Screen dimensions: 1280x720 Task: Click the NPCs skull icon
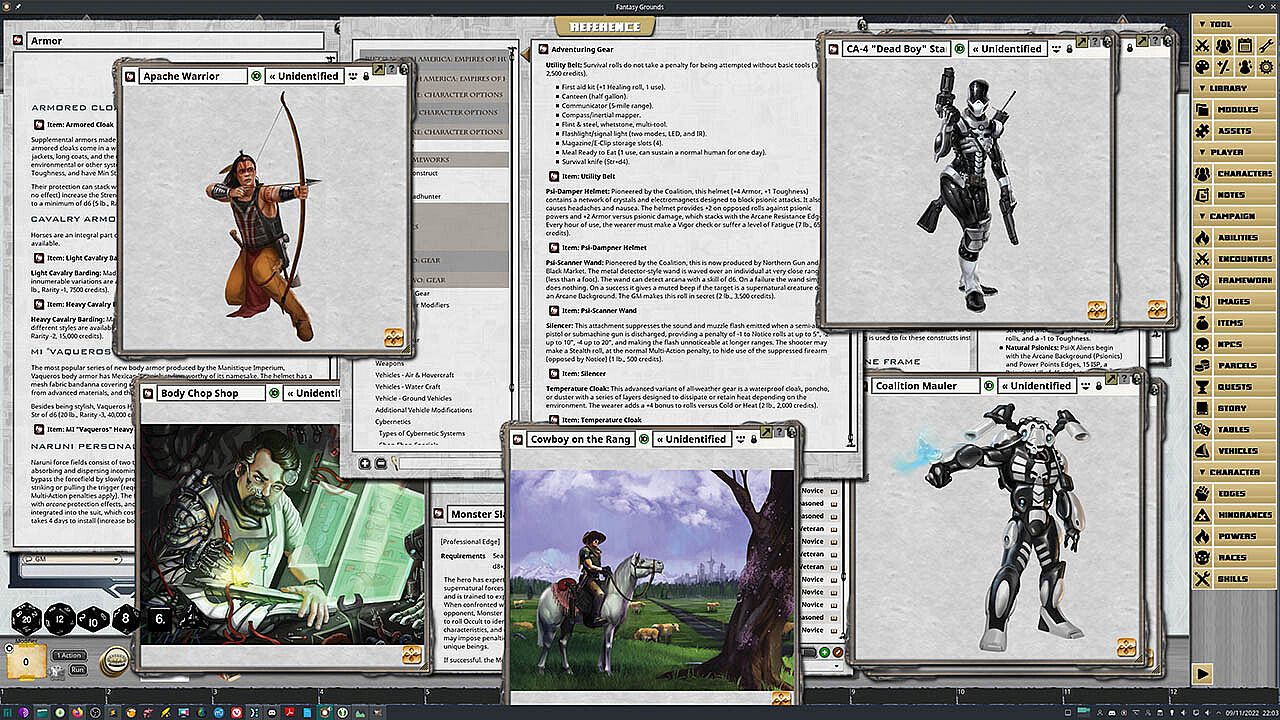pyautogui.click(x=1202, y=344)
